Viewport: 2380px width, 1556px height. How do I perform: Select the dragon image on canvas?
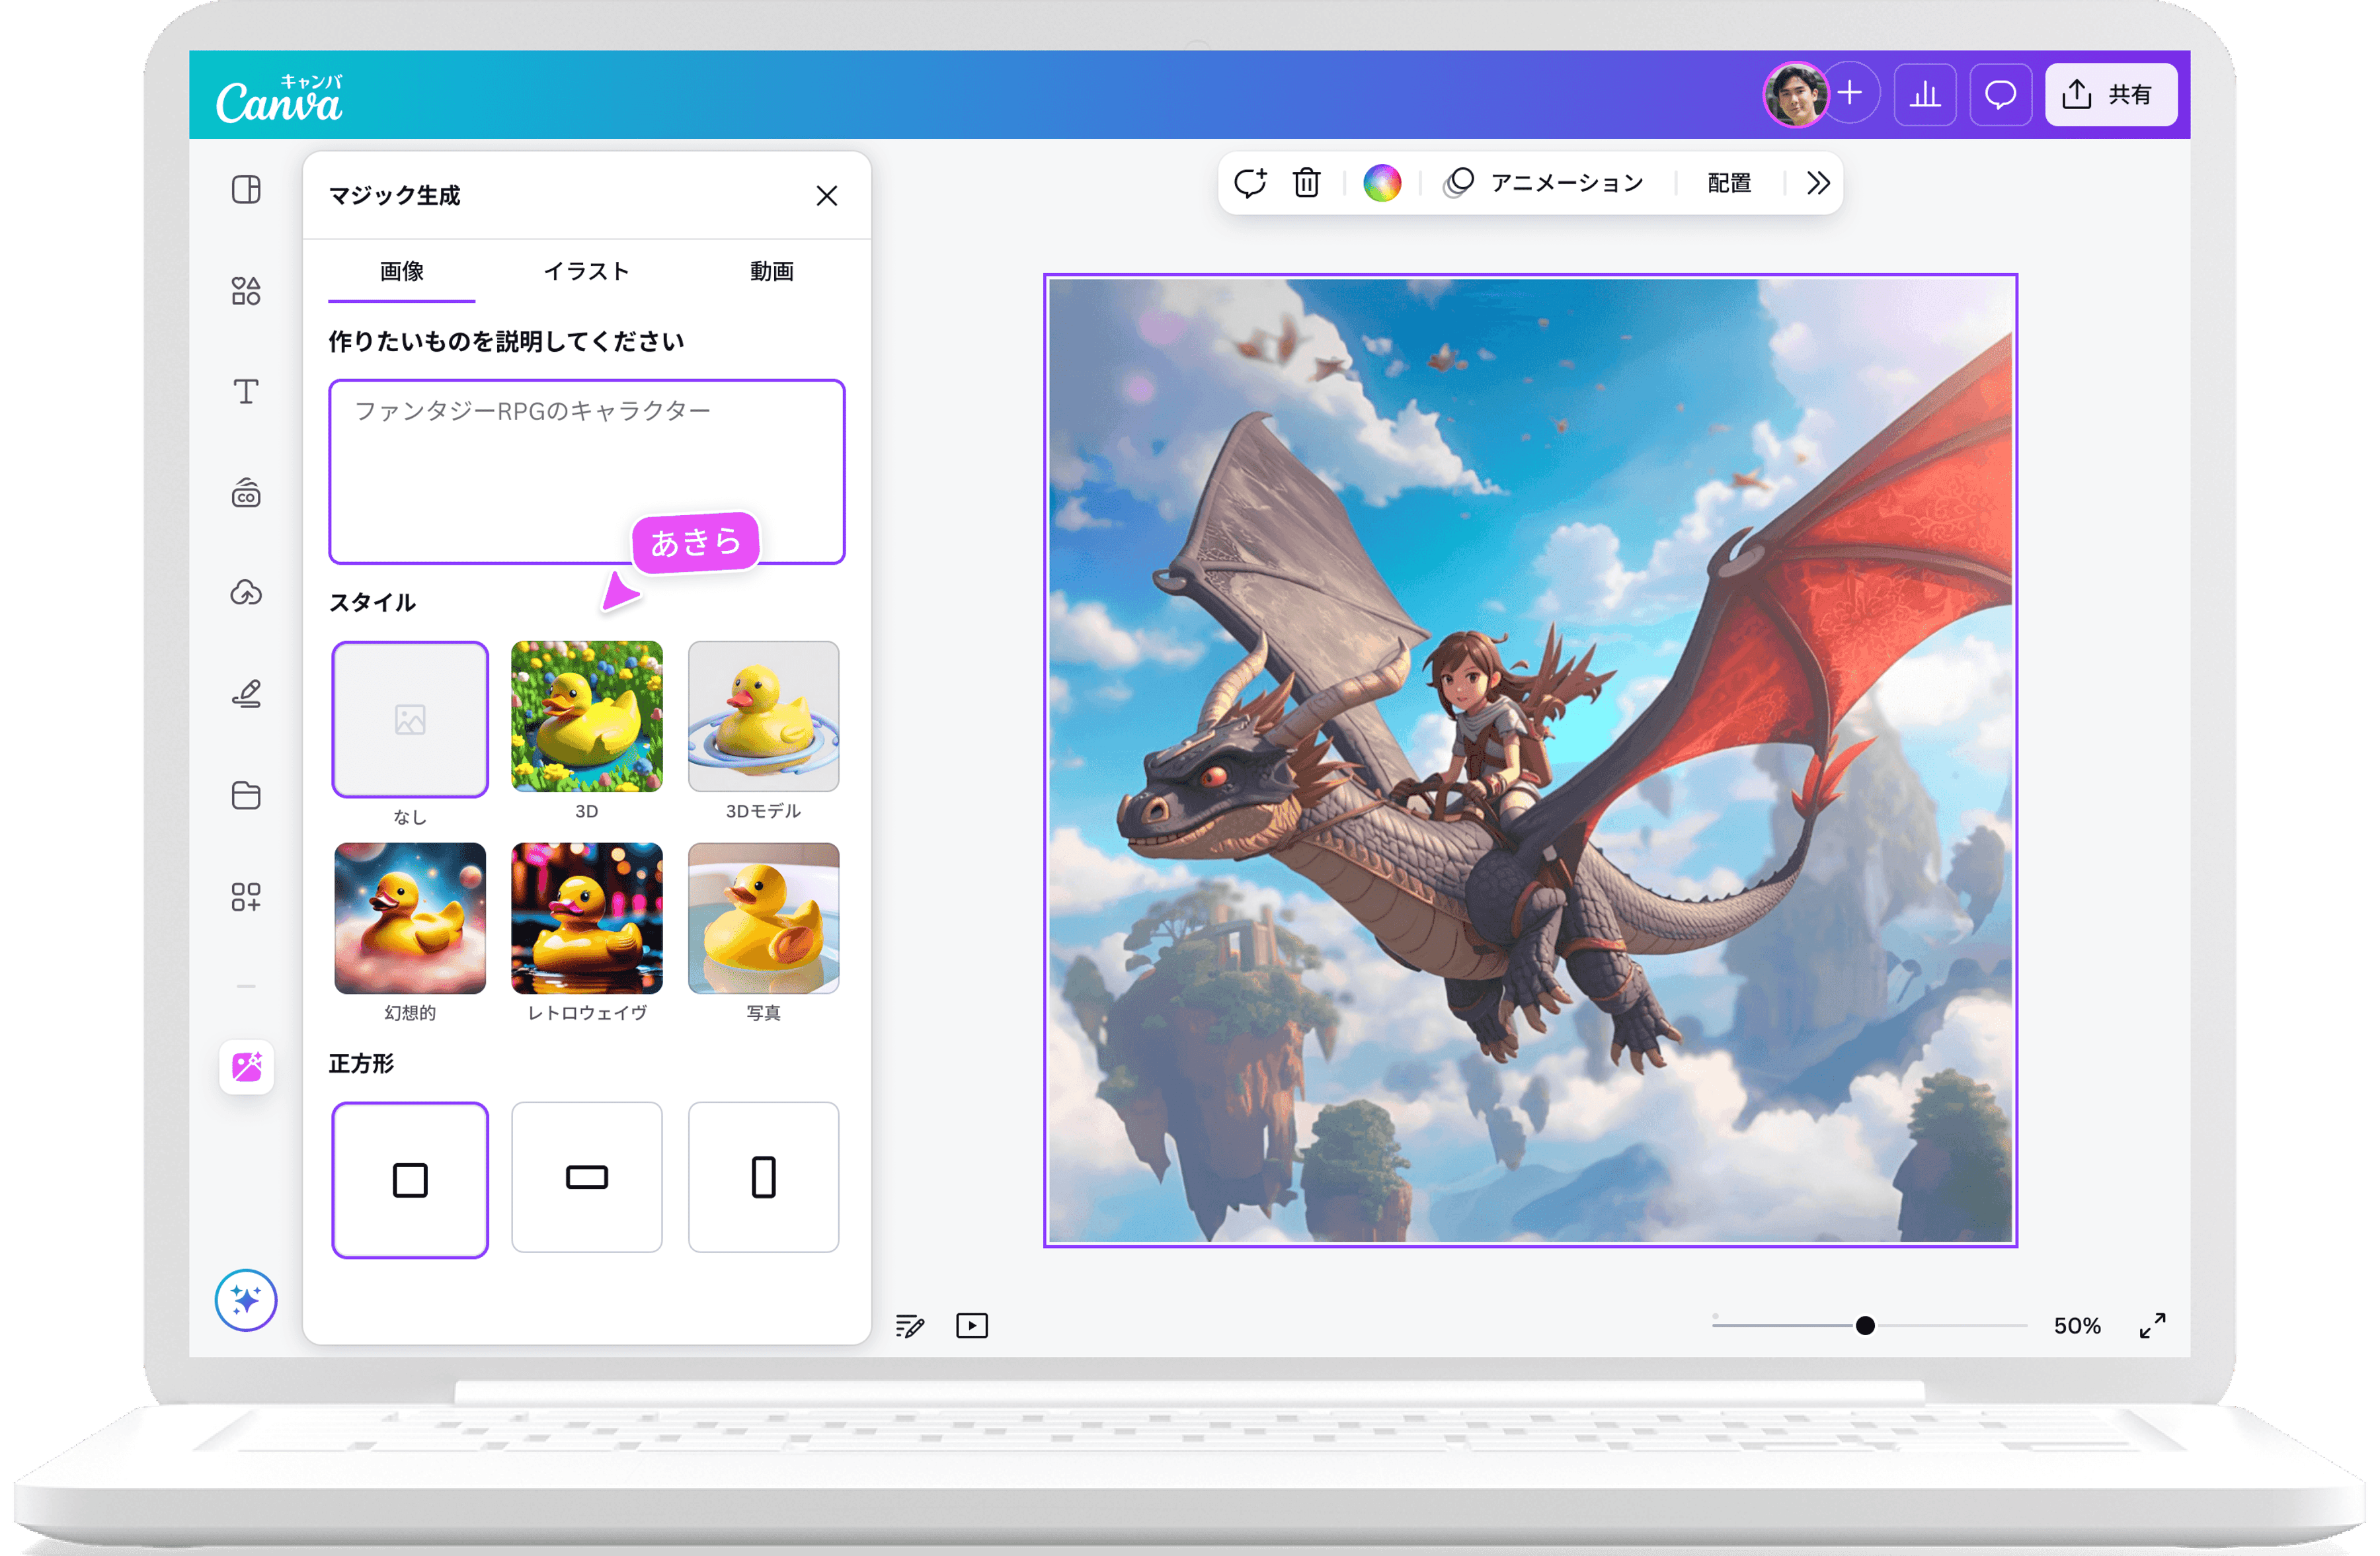coord(1530,760)
